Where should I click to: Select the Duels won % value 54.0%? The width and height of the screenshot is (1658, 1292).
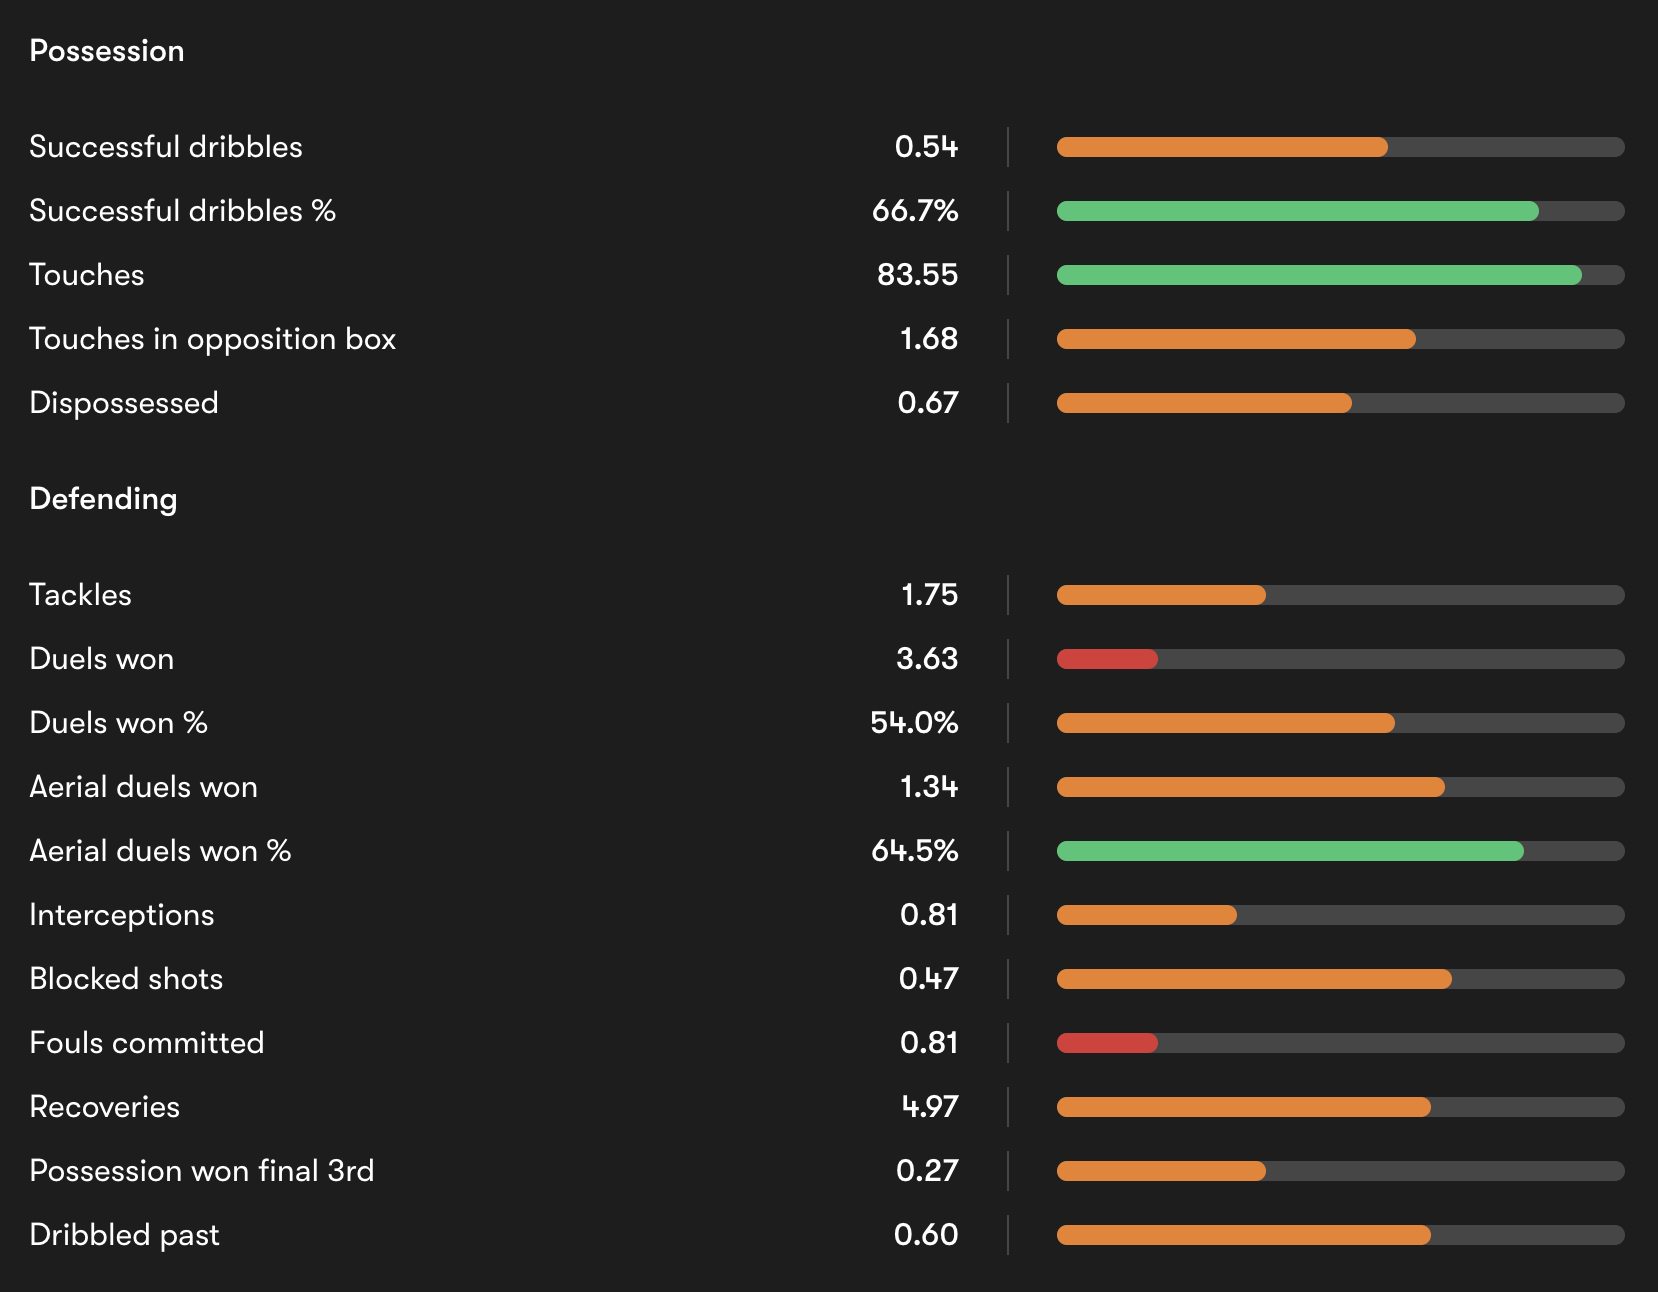[x=914, y=723]
